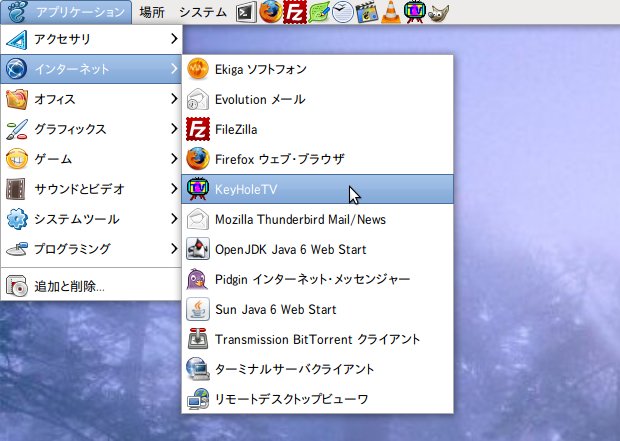Expand the プログラミング submenu arrow
This screenshot has width=620, height=441.
coord(174,249)
